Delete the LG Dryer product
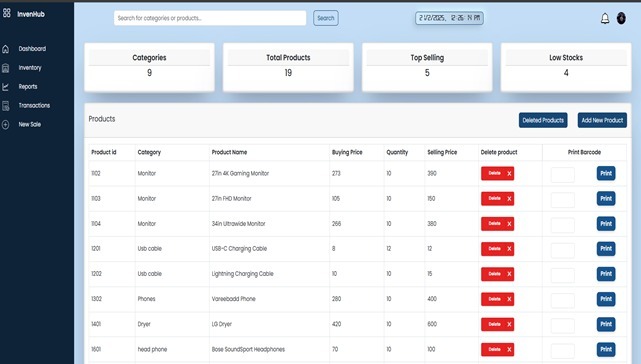Screen dimensions: 641x364 (498, 324)
